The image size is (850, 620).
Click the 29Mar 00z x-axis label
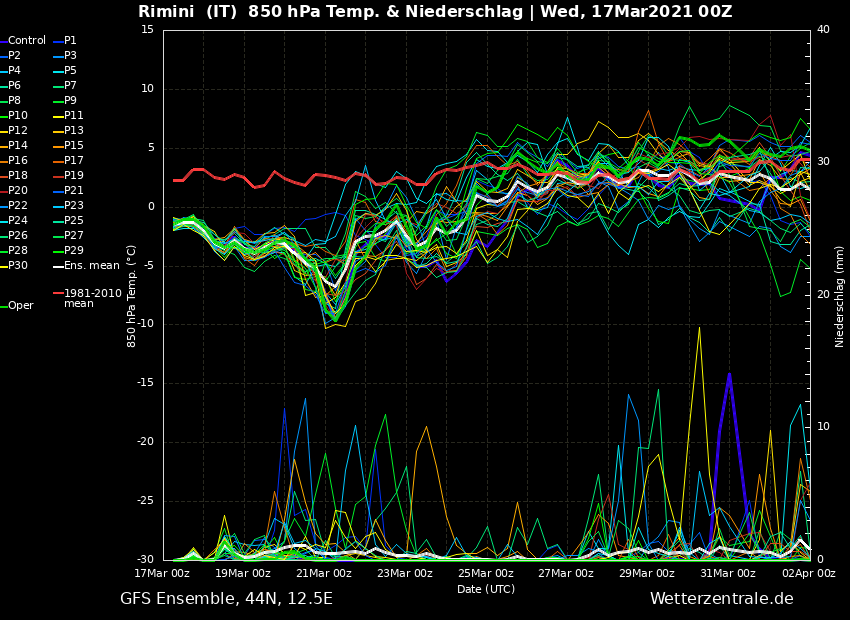[x=649, y=573]
